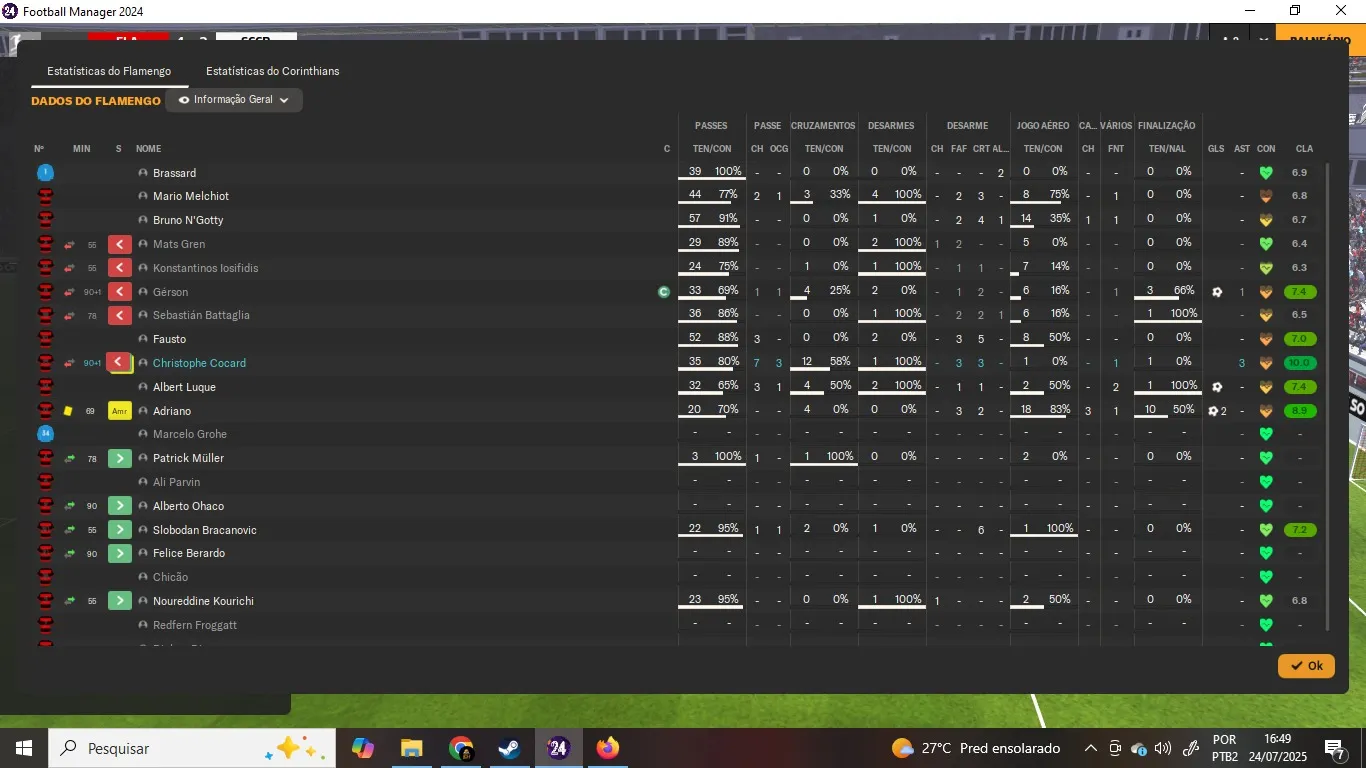Open Google Chrome from the taskbar
This screenshot has width=1366, height=768.
pyautogui.click(x=461, y=748)
